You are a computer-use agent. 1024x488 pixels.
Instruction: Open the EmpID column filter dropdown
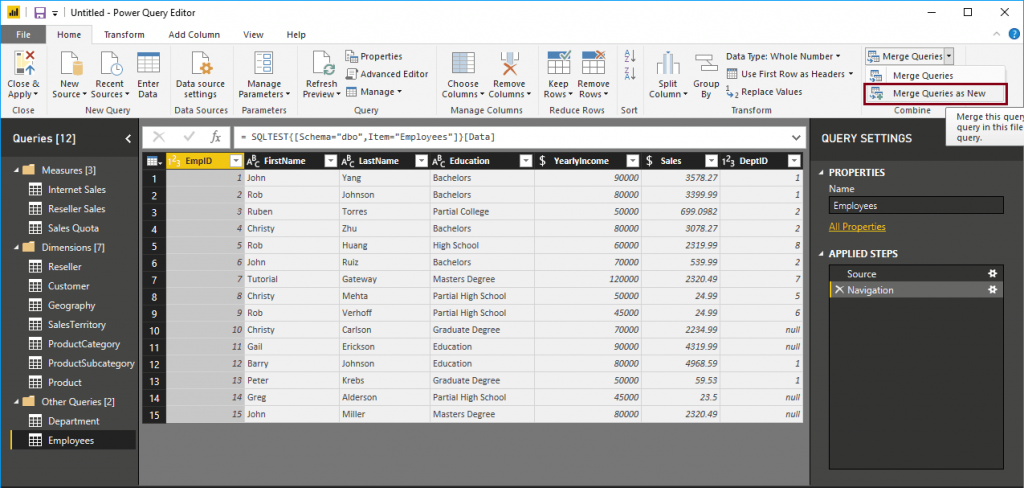point(236,161)
